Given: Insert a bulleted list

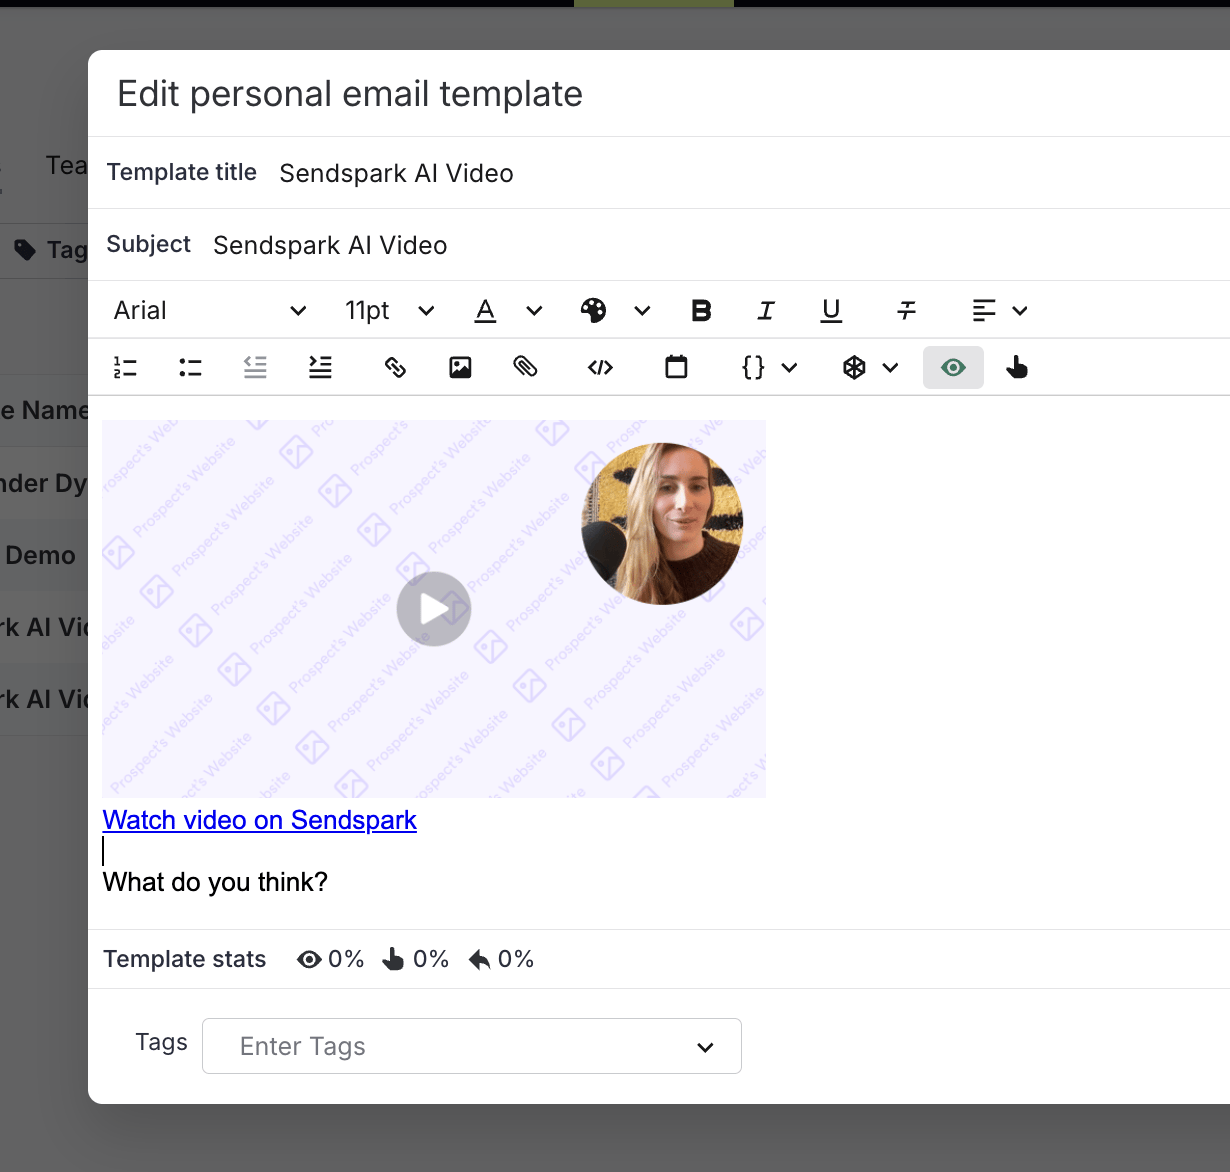Looking at the screenshot, I should point(190,368).
